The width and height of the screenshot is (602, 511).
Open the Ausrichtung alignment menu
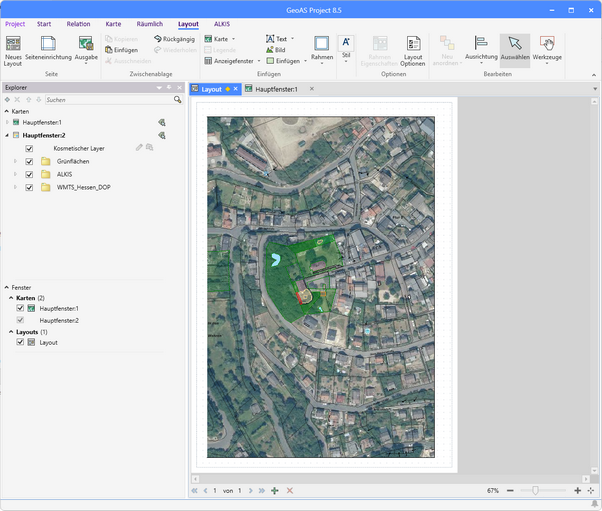(481, 50)
